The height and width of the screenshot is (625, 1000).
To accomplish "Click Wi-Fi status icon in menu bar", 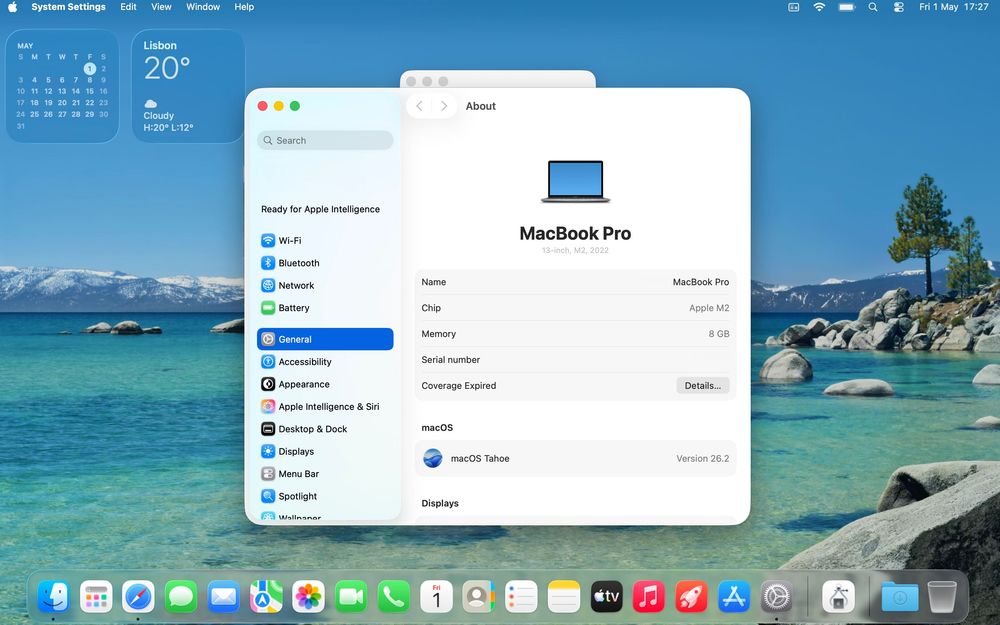I will pyautogui.click(x=819, y=7).
